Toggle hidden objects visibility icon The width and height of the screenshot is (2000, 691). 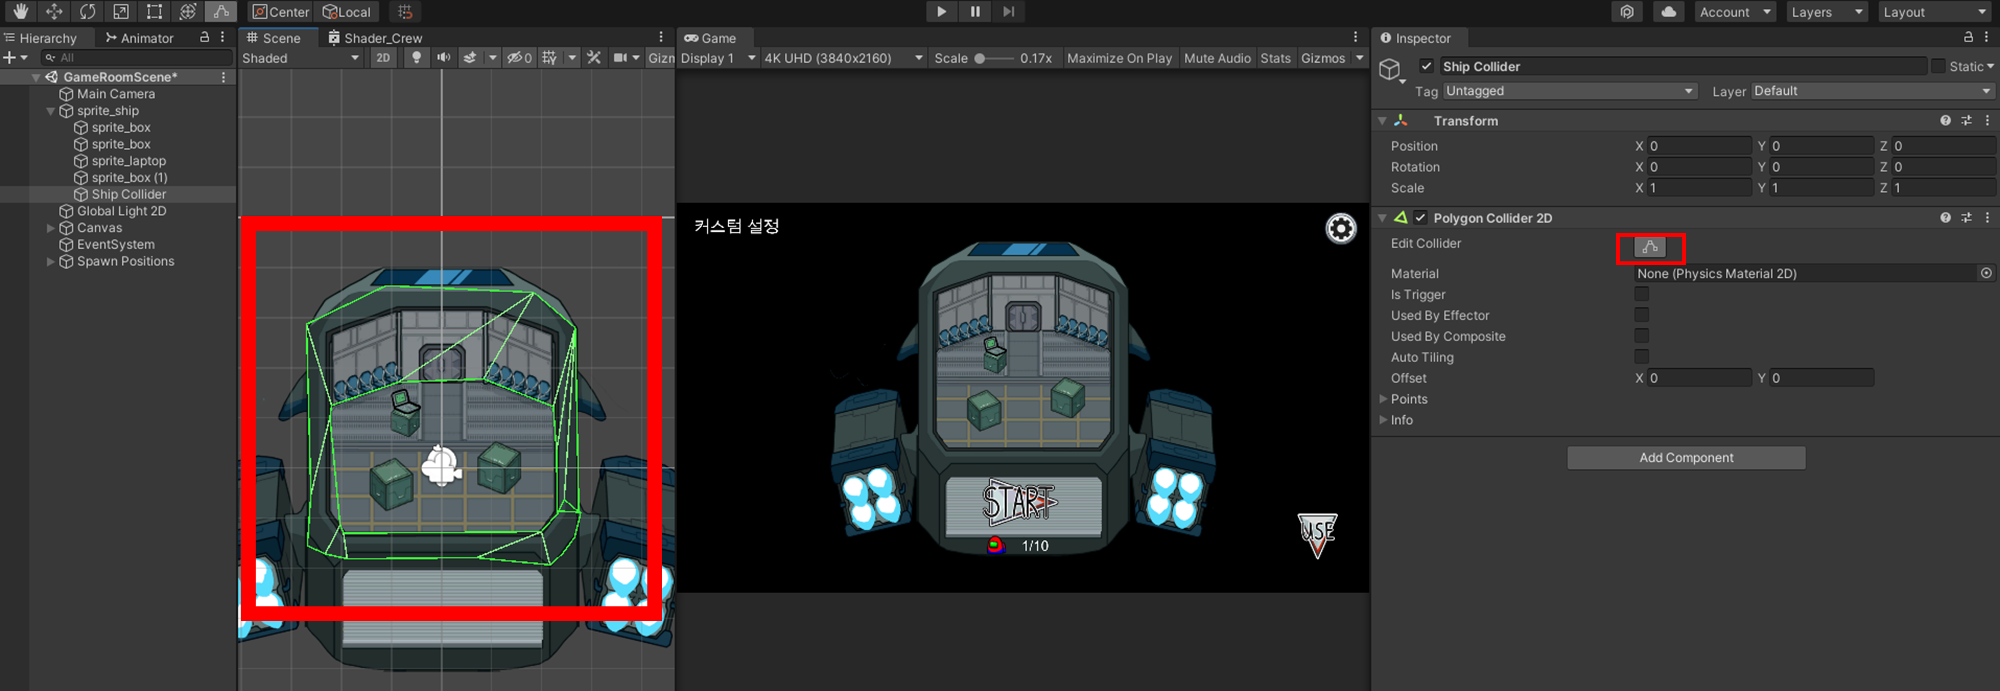tap(519, 58)
